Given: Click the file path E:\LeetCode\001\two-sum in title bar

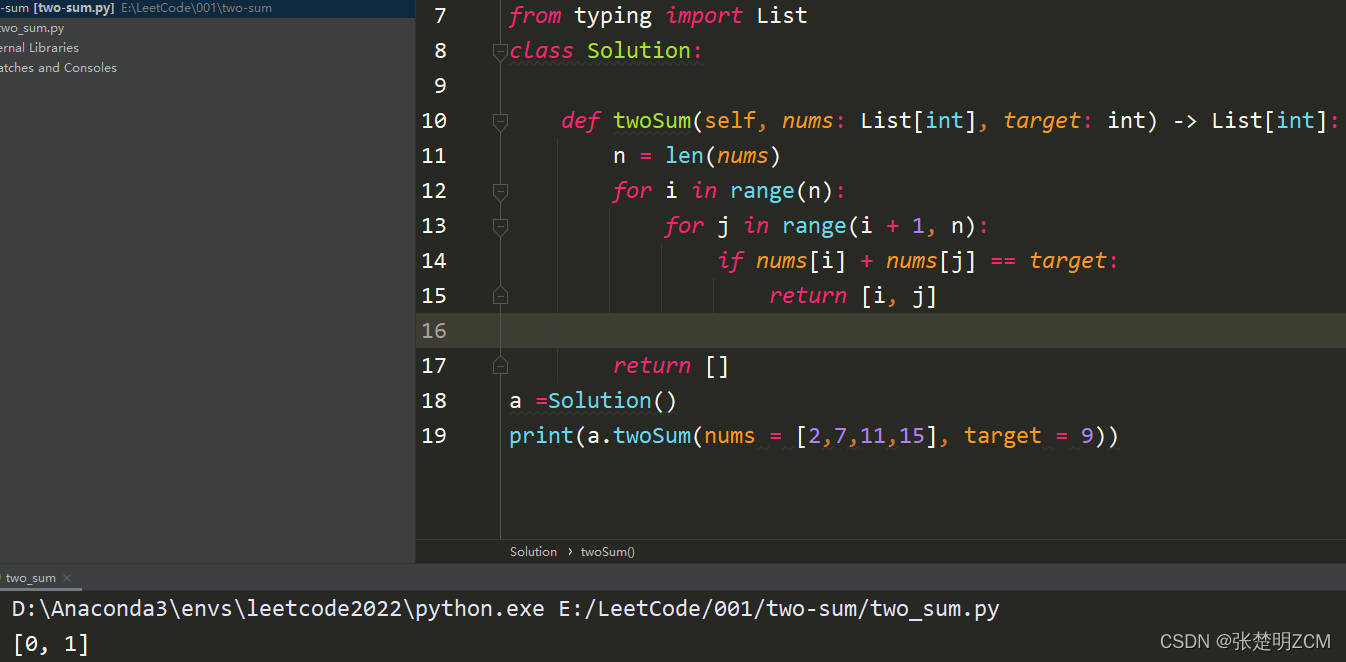Looking at the screenshot, I should [x=195, y=7].
